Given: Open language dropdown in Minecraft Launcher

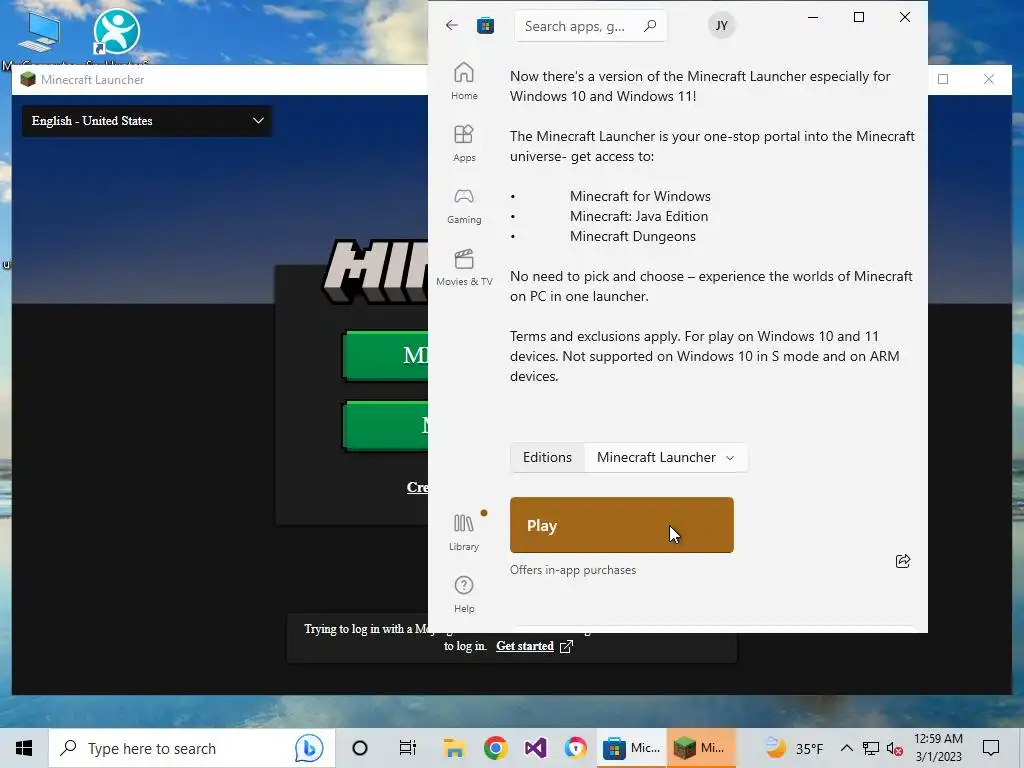Looking at the screenshot, I should (148, 121).
